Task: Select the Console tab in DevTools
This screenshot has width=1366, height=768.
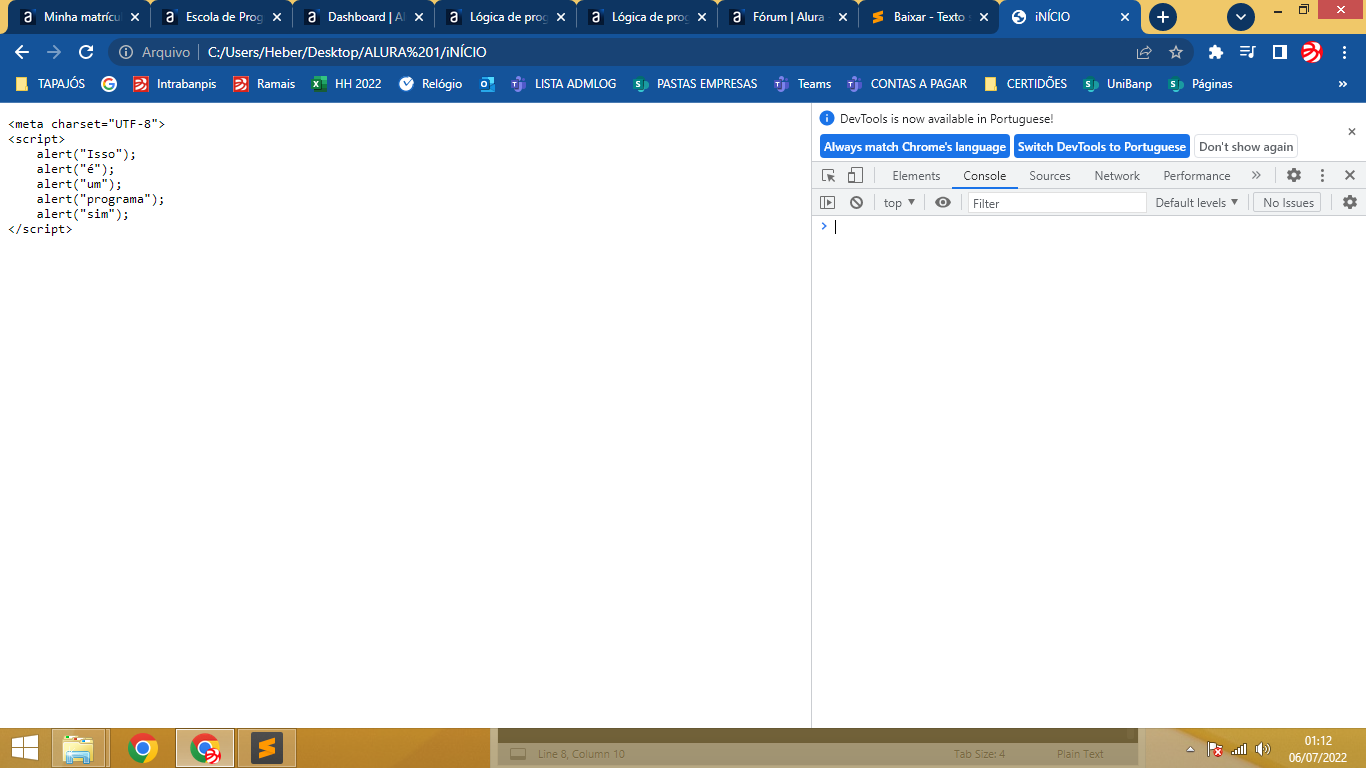Action: pos(985,175)
